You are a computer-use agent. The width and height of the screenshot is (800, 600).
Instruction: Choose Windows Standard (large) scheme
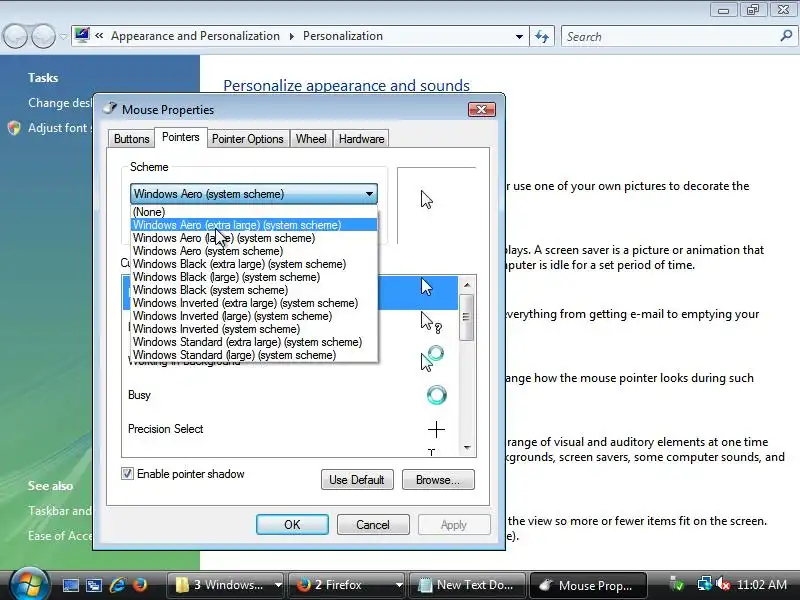click(x=254, y=355)
